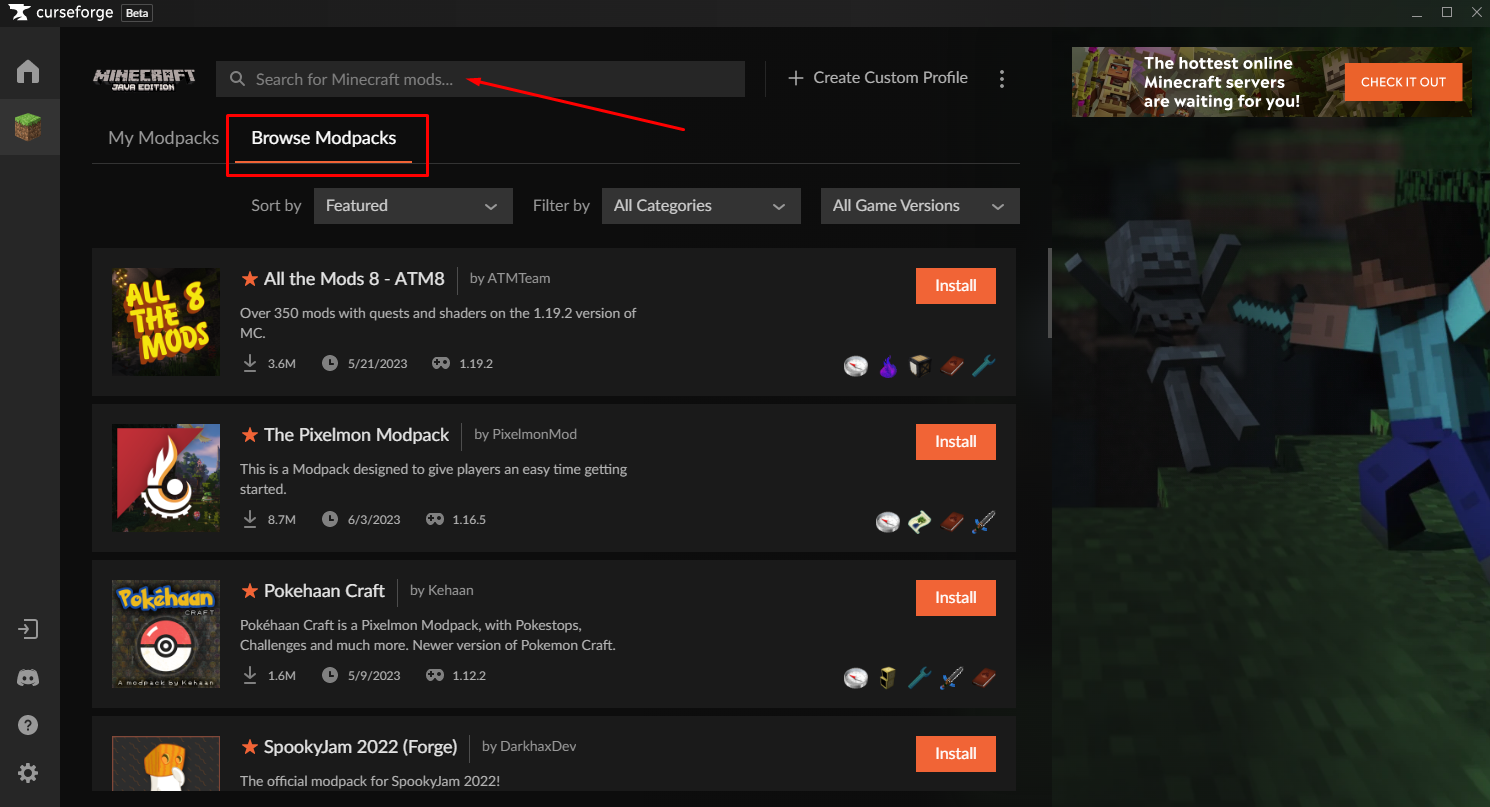The width and height of the screenshot is (1490, 807).
Task: Click the red book icon on Pixelmon Modpack
Action: click(952, 522)
